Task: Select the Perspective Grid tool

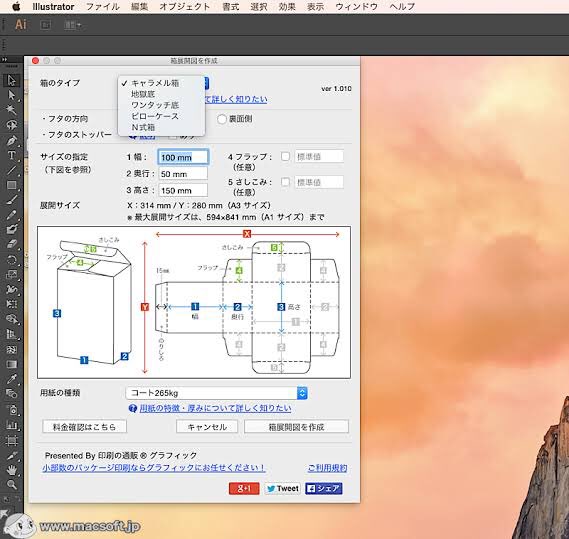Action: [11, 334]
